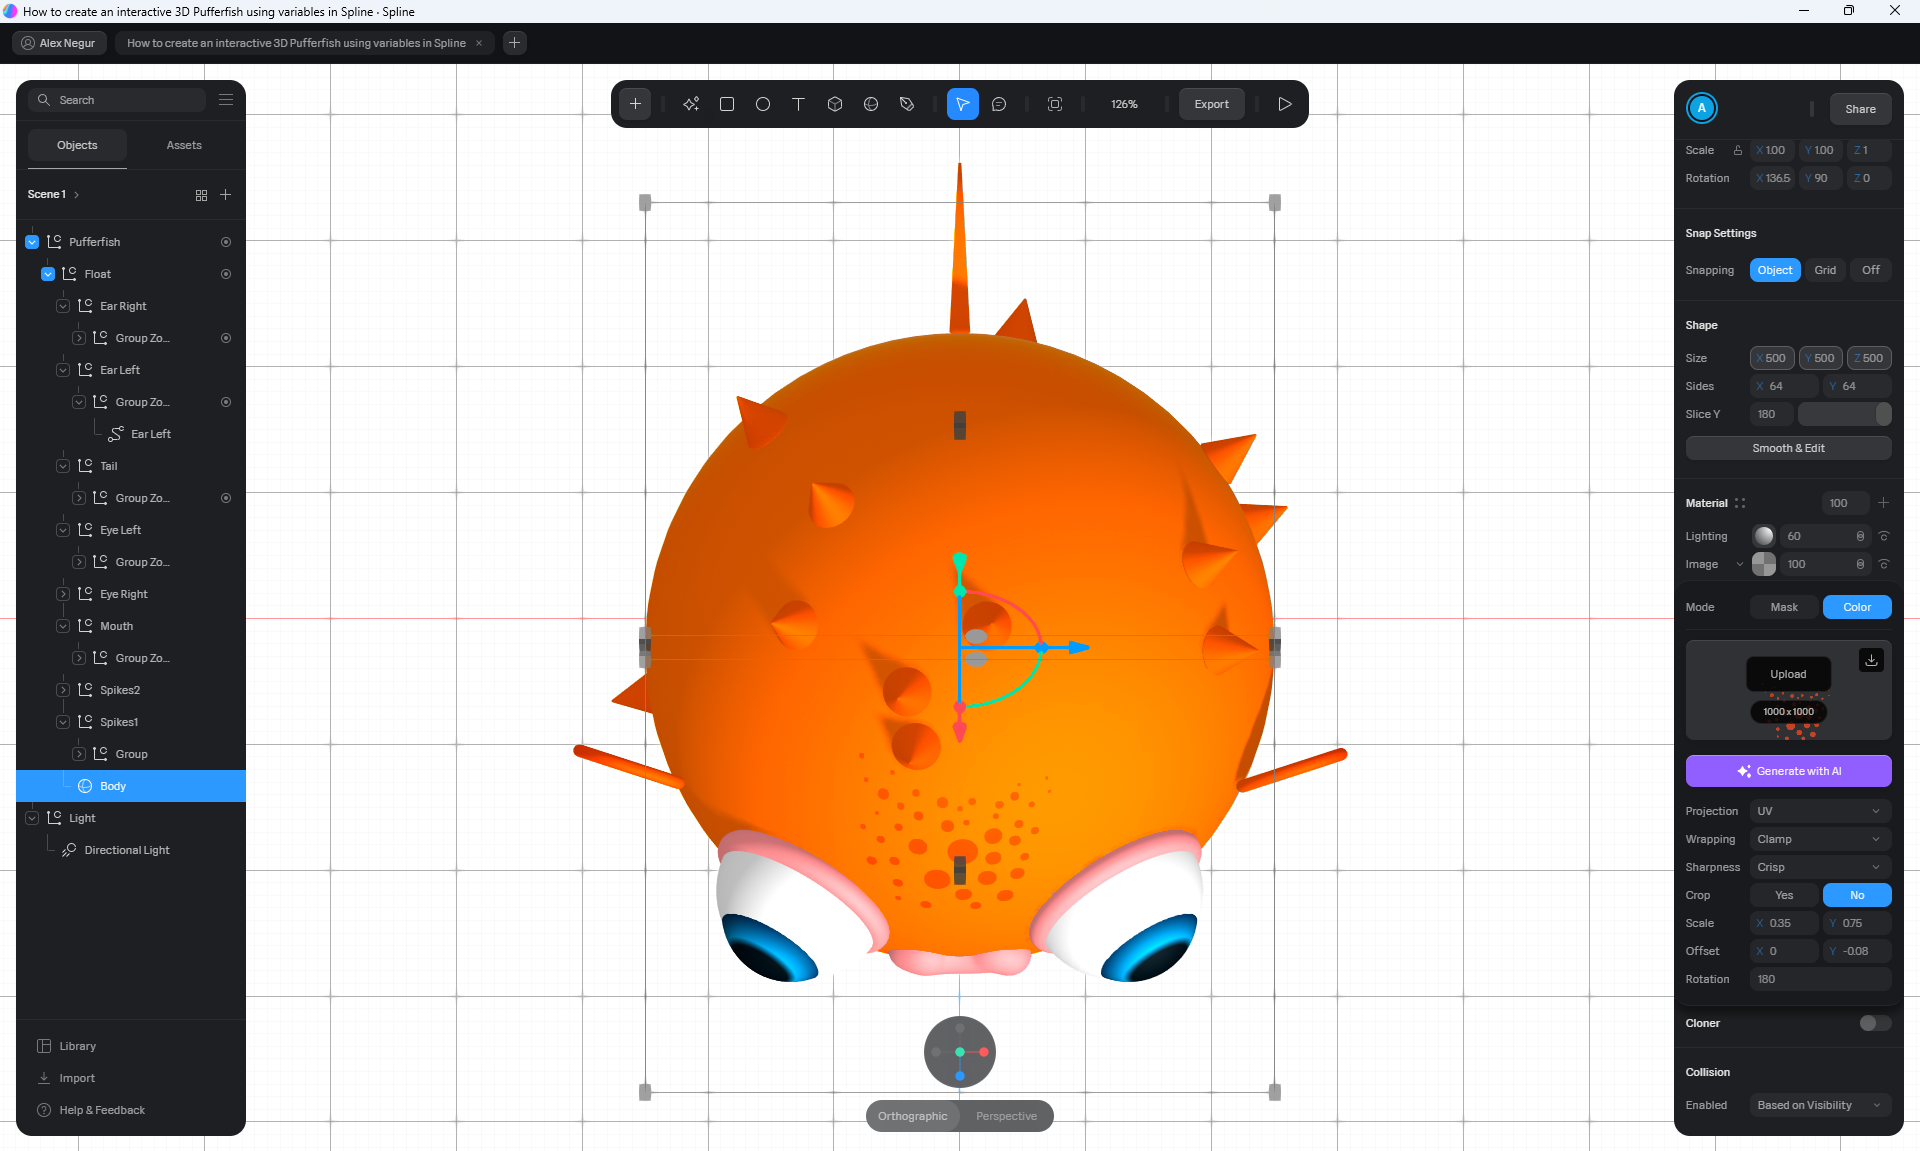Image resolution: width=1920 pixels, height=1151 pixels.
Task: Collapse the Ear Right group
Action: point(63,306)
